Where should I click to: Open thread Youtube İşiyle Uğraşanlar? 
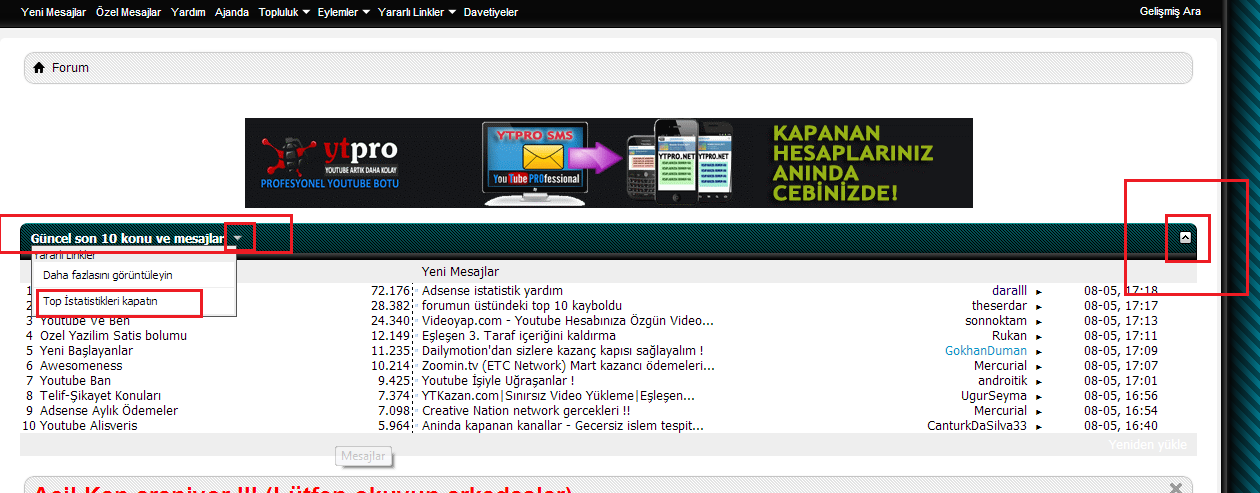[498, 381]
